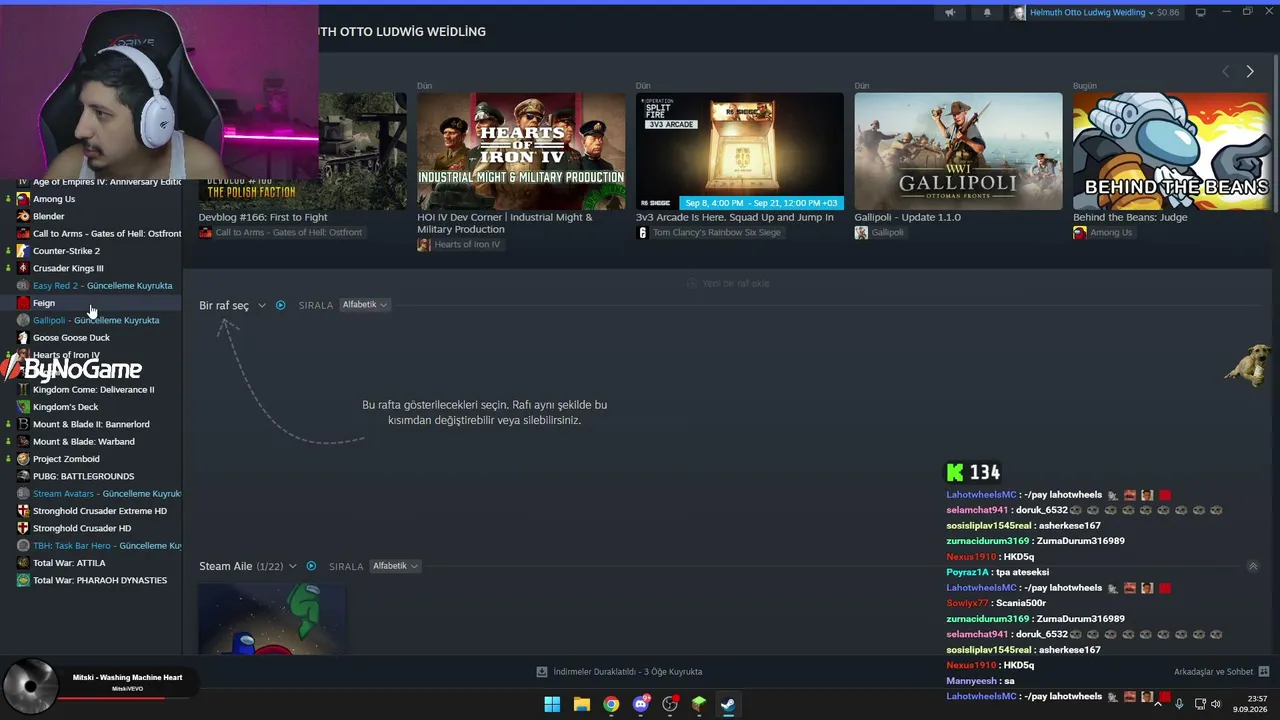Click the Project Zomboid game icon
The height and width of the screenshot is (720, 1280).
23,459
